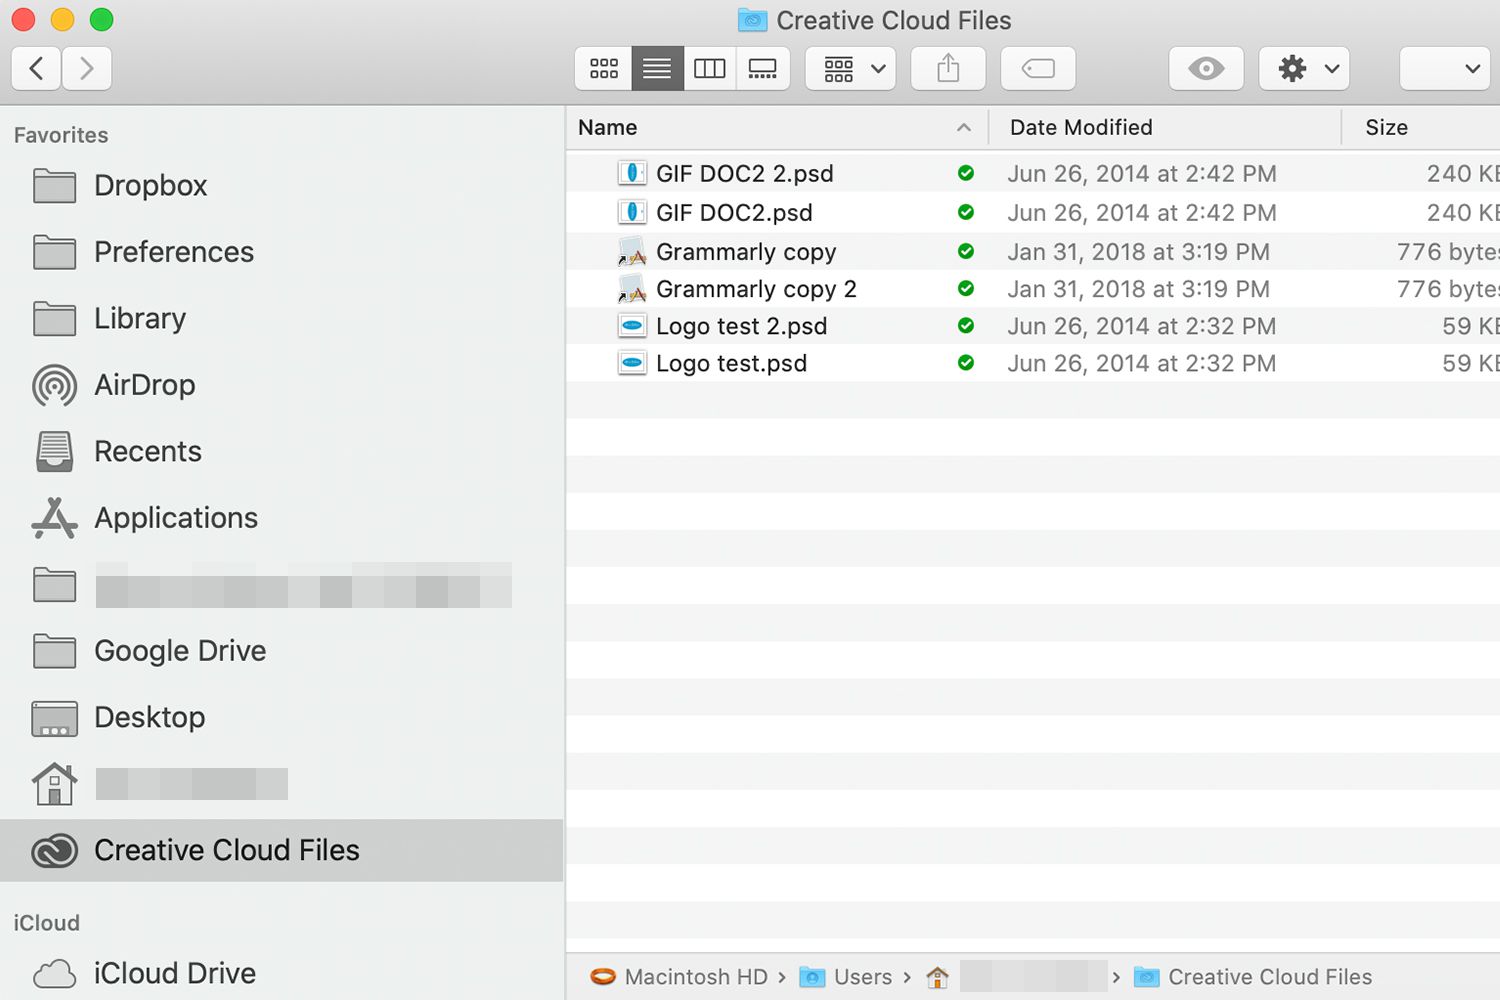
Task: Click the Dropbox folder icon
Action: tap(54, 186)
